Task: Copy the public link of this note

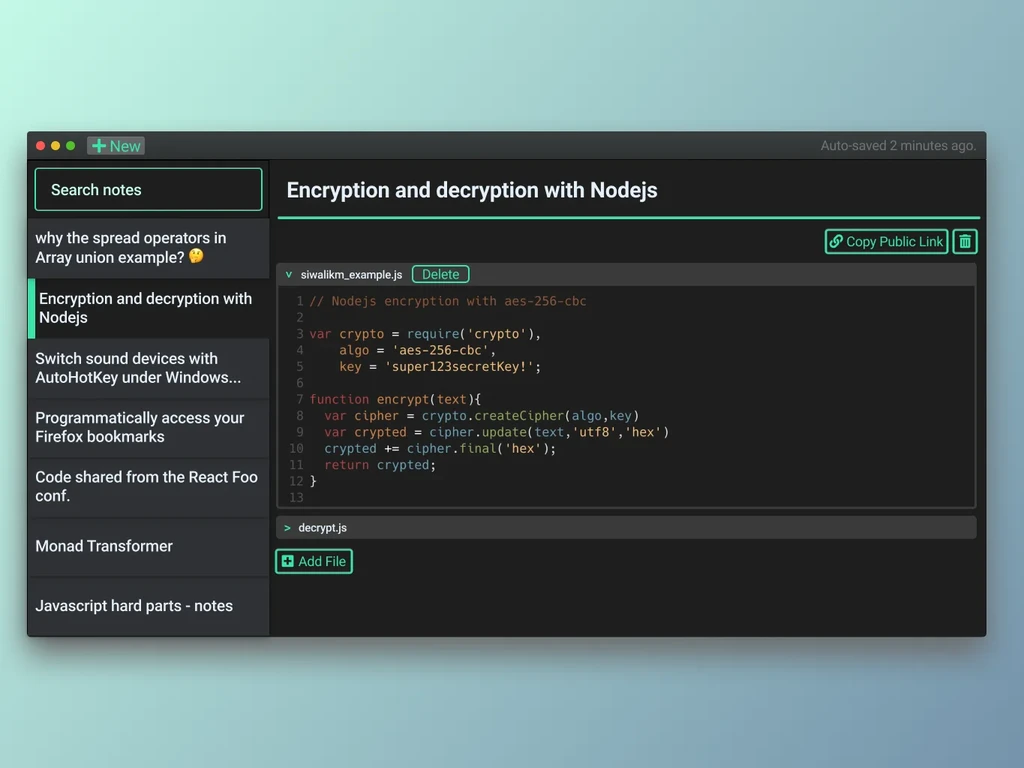Action: pyautogui.click(x=886, y=242)
